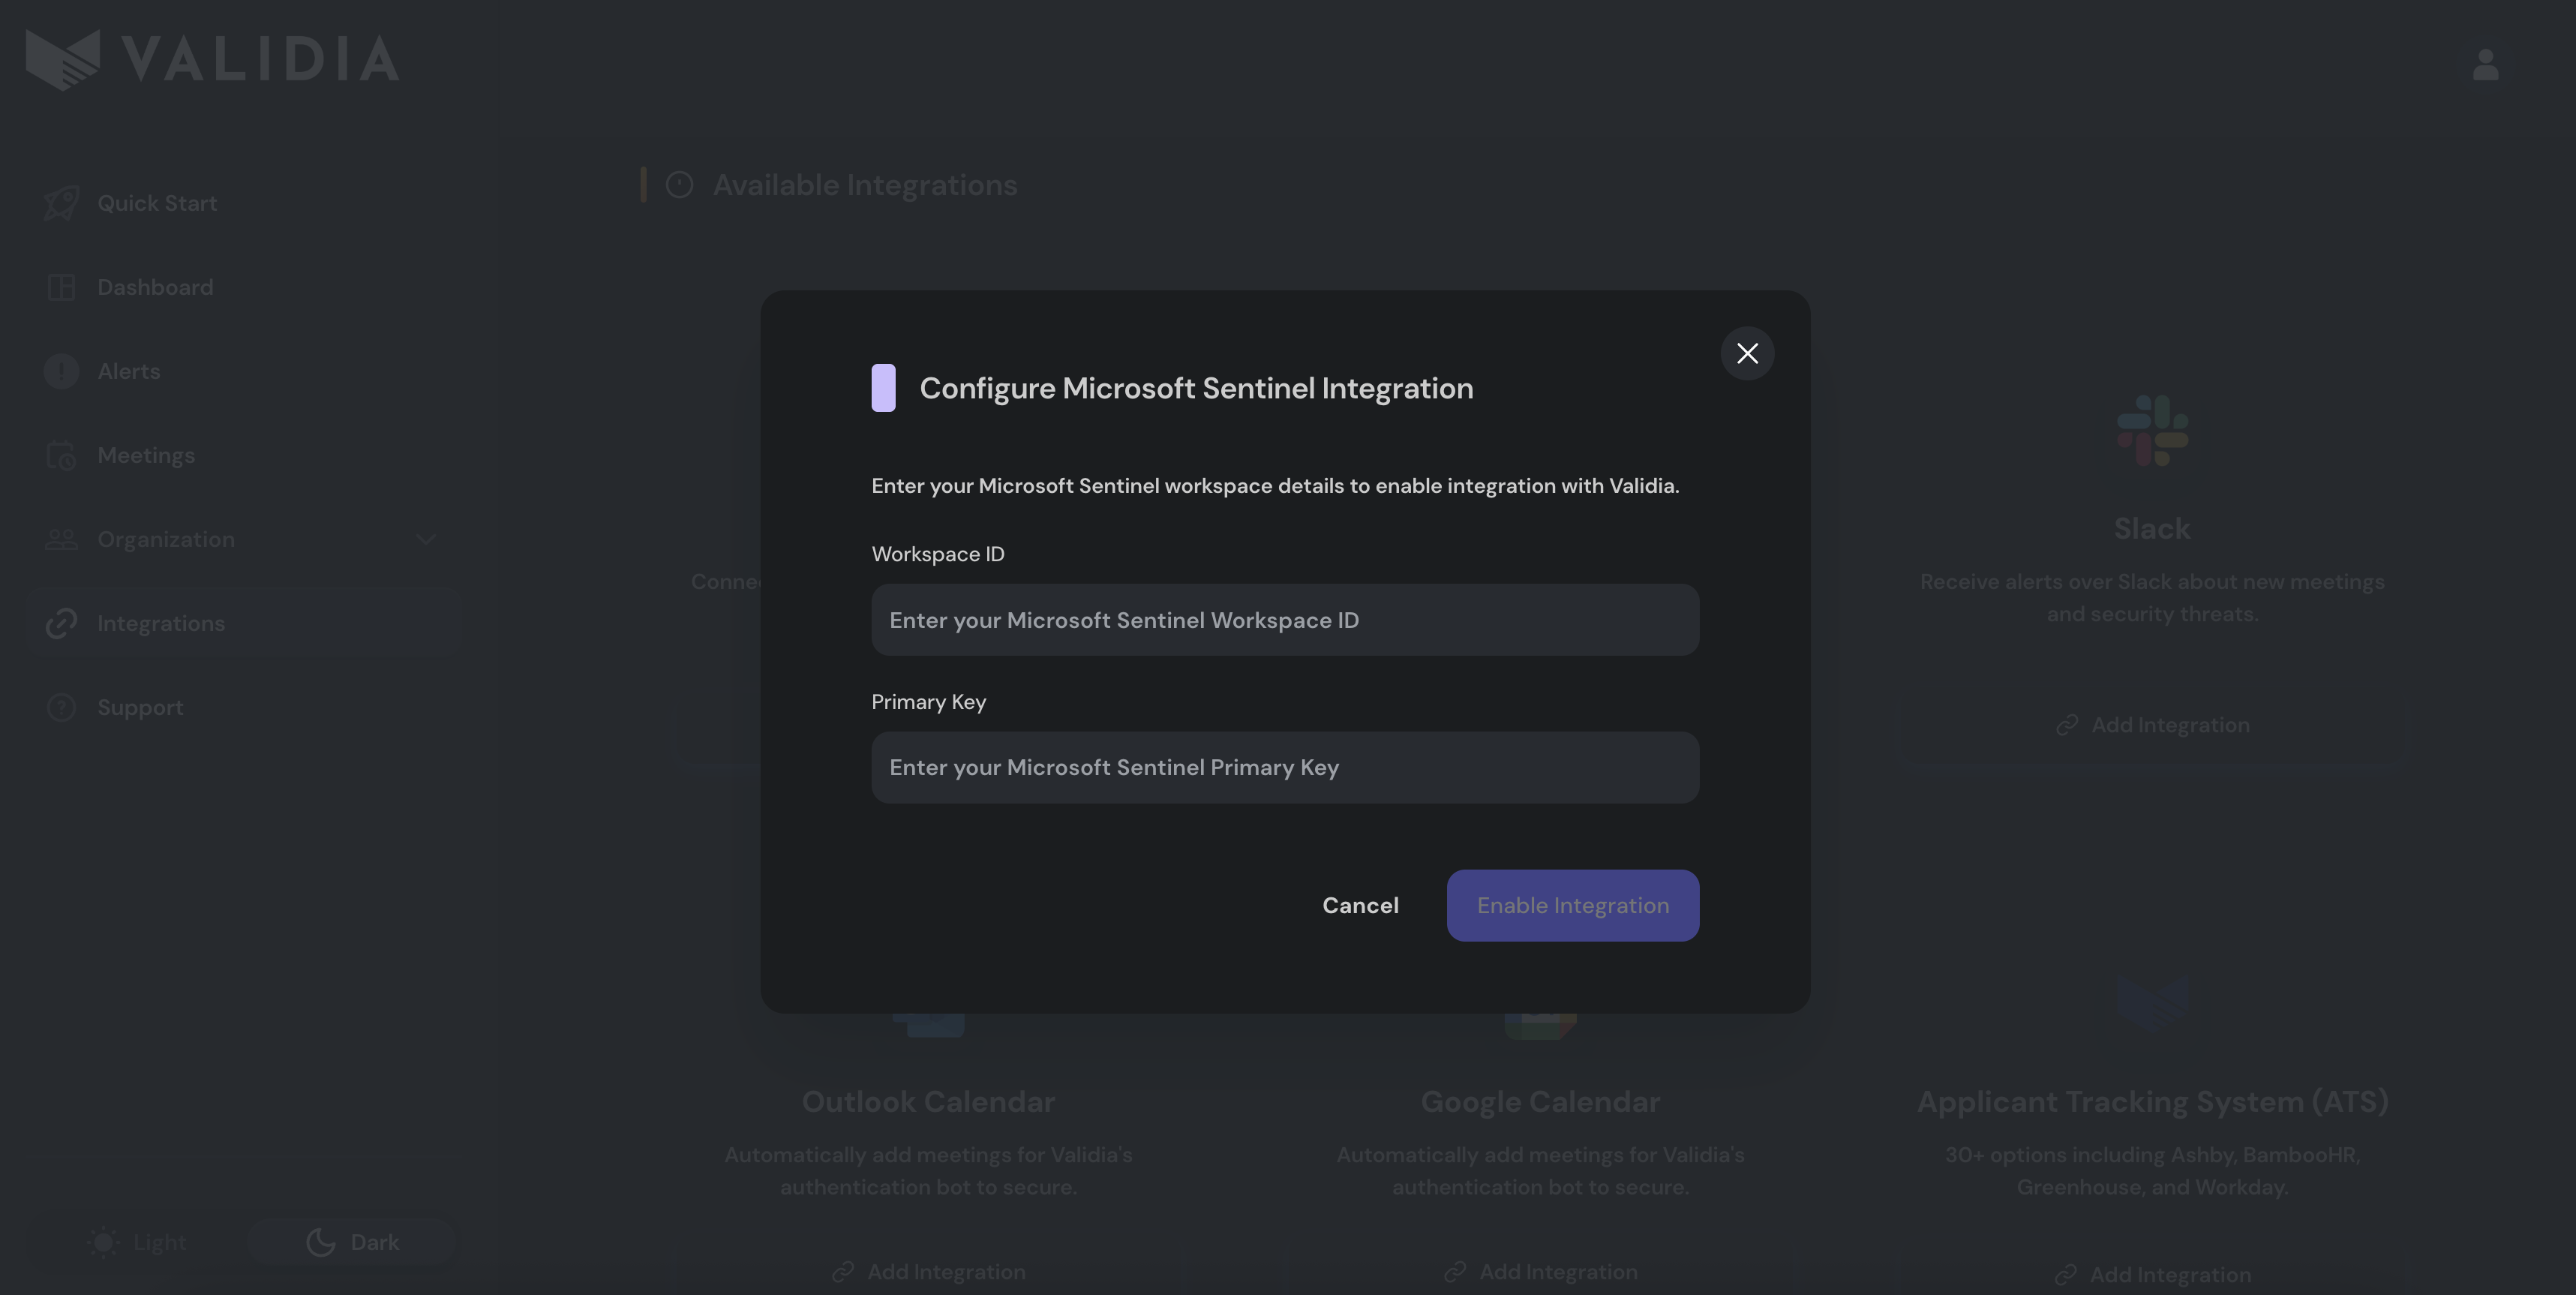Click the Workspace ID input field

1284,620
